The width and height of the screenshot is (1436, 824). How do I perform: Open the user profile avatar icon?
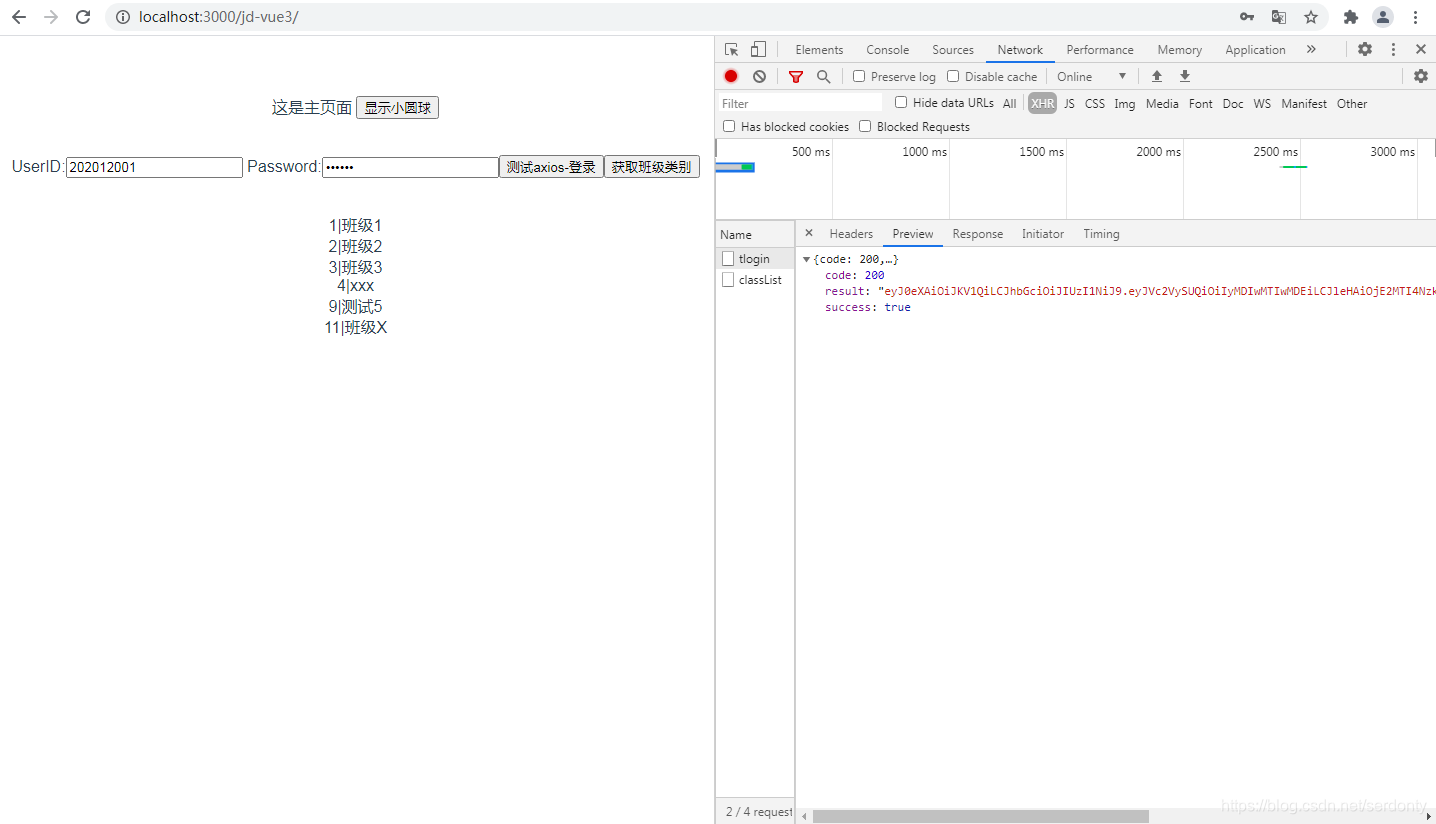click(1383, 17)
